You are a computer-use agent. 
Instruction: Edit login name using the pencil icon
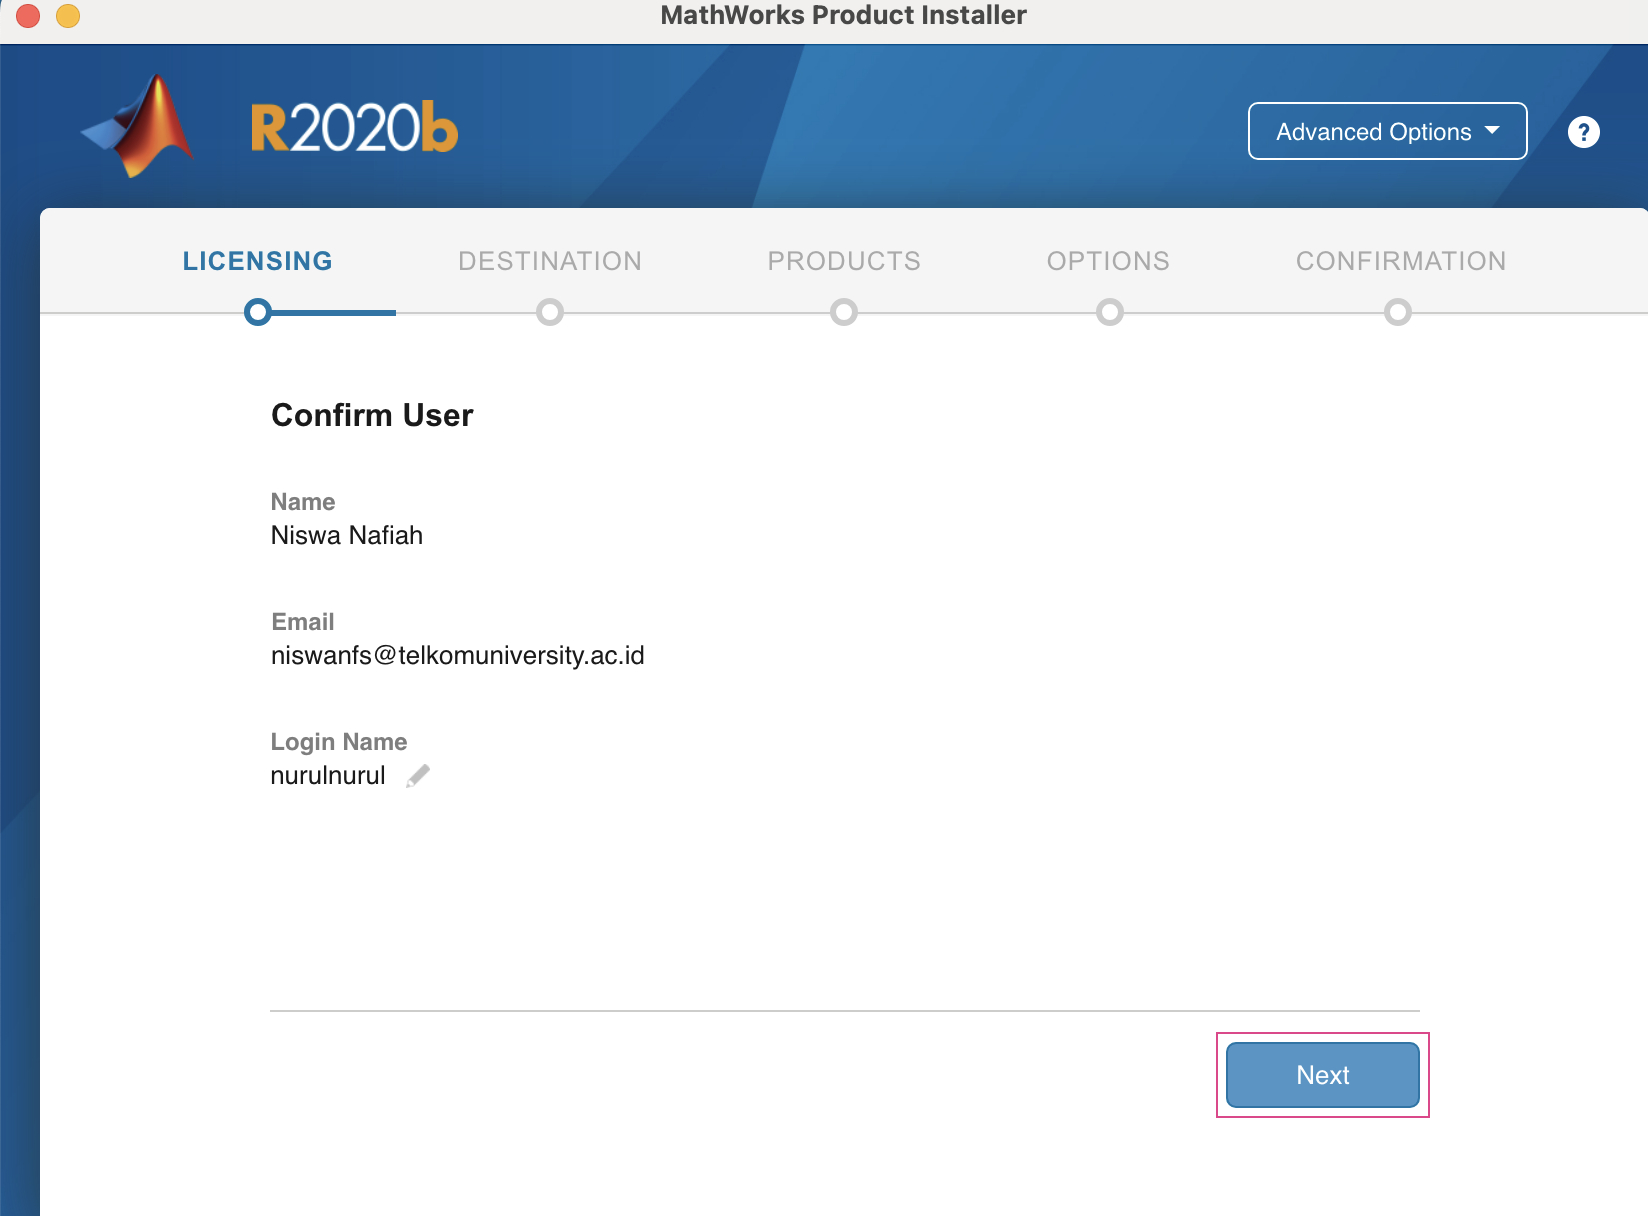point(418,776)
